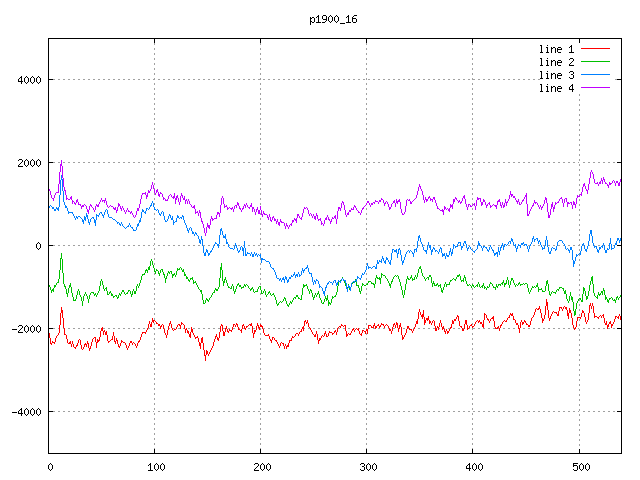Click the green line 2 legend sample
This screenshot has width=640, height=480.
click(x=595, y=62)
